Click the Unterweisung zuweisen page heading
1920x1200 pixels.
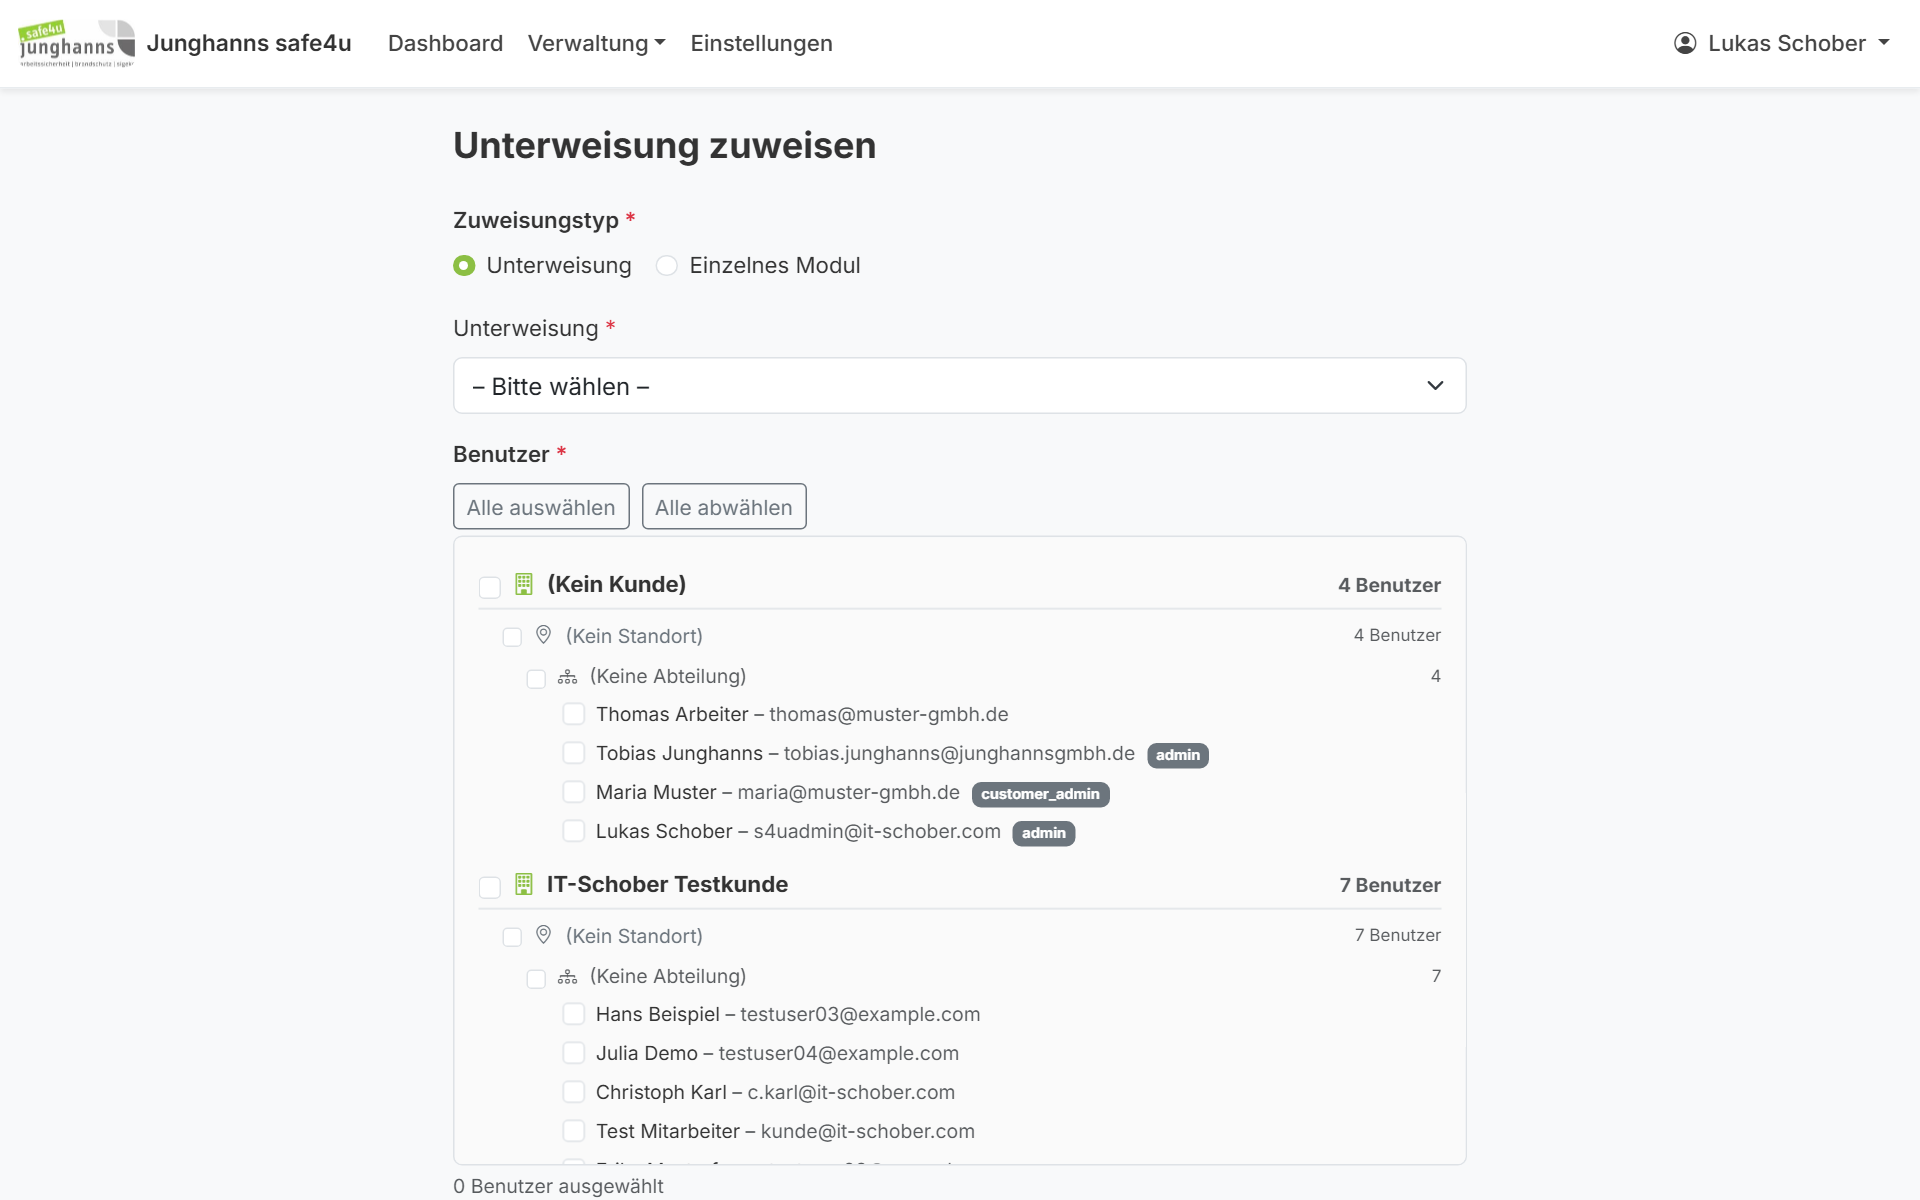pos(665,146)
